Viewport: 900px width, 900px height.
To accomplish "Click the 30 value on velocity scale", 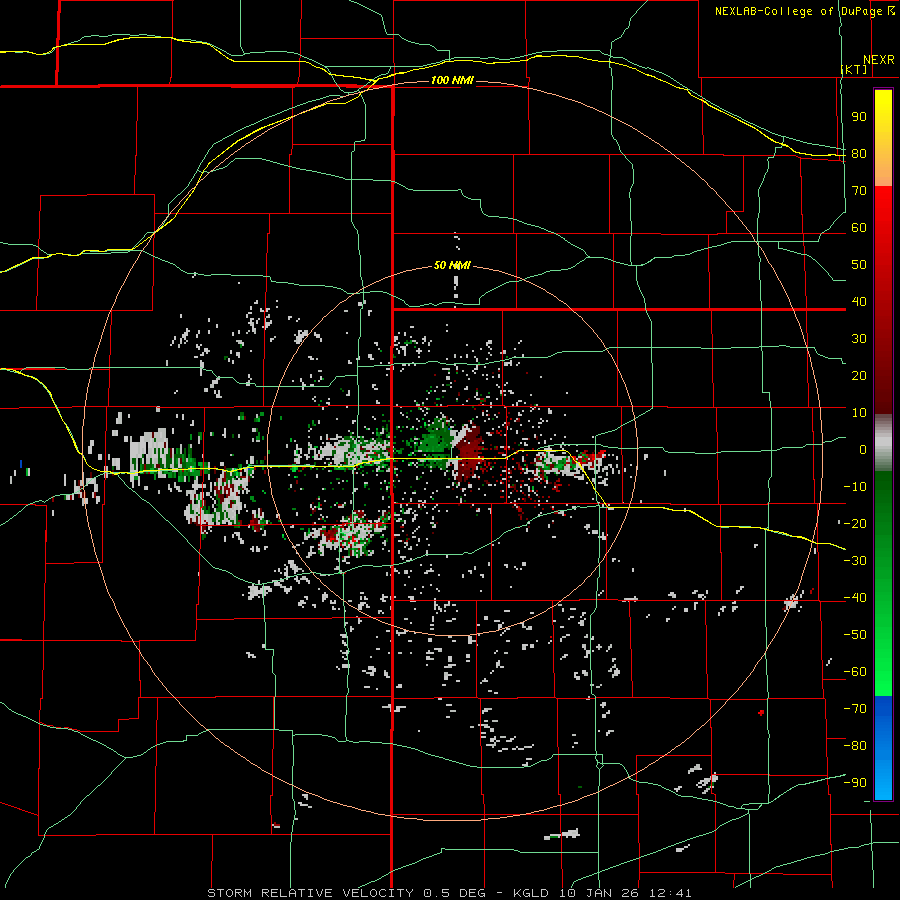I will pos(859,339).
